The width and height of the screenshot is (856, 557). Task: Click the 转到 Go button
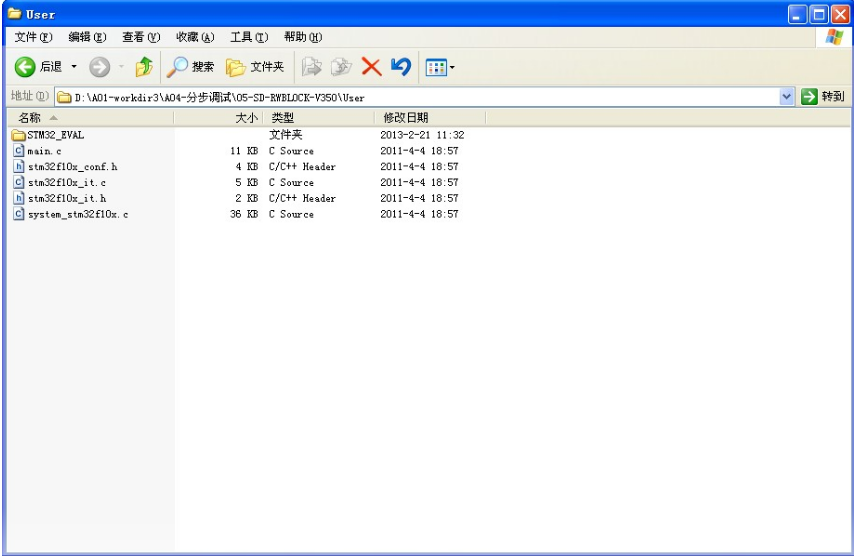(823, 97)
